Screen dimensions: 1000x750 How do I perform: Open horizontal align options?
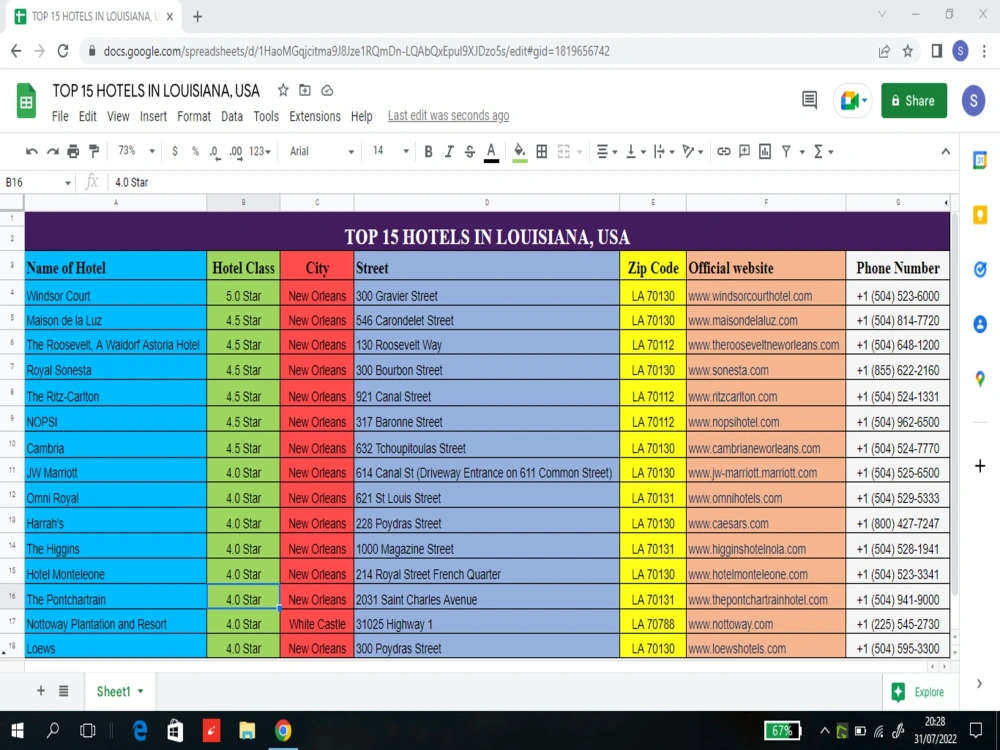pos(607,152)
